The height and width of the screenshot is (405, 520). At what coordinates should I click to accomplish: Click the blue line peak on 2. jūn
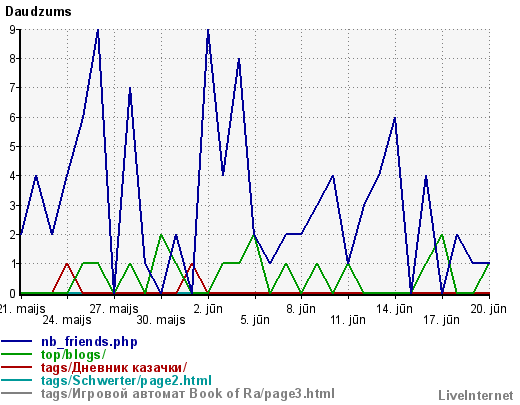[208, 31]
